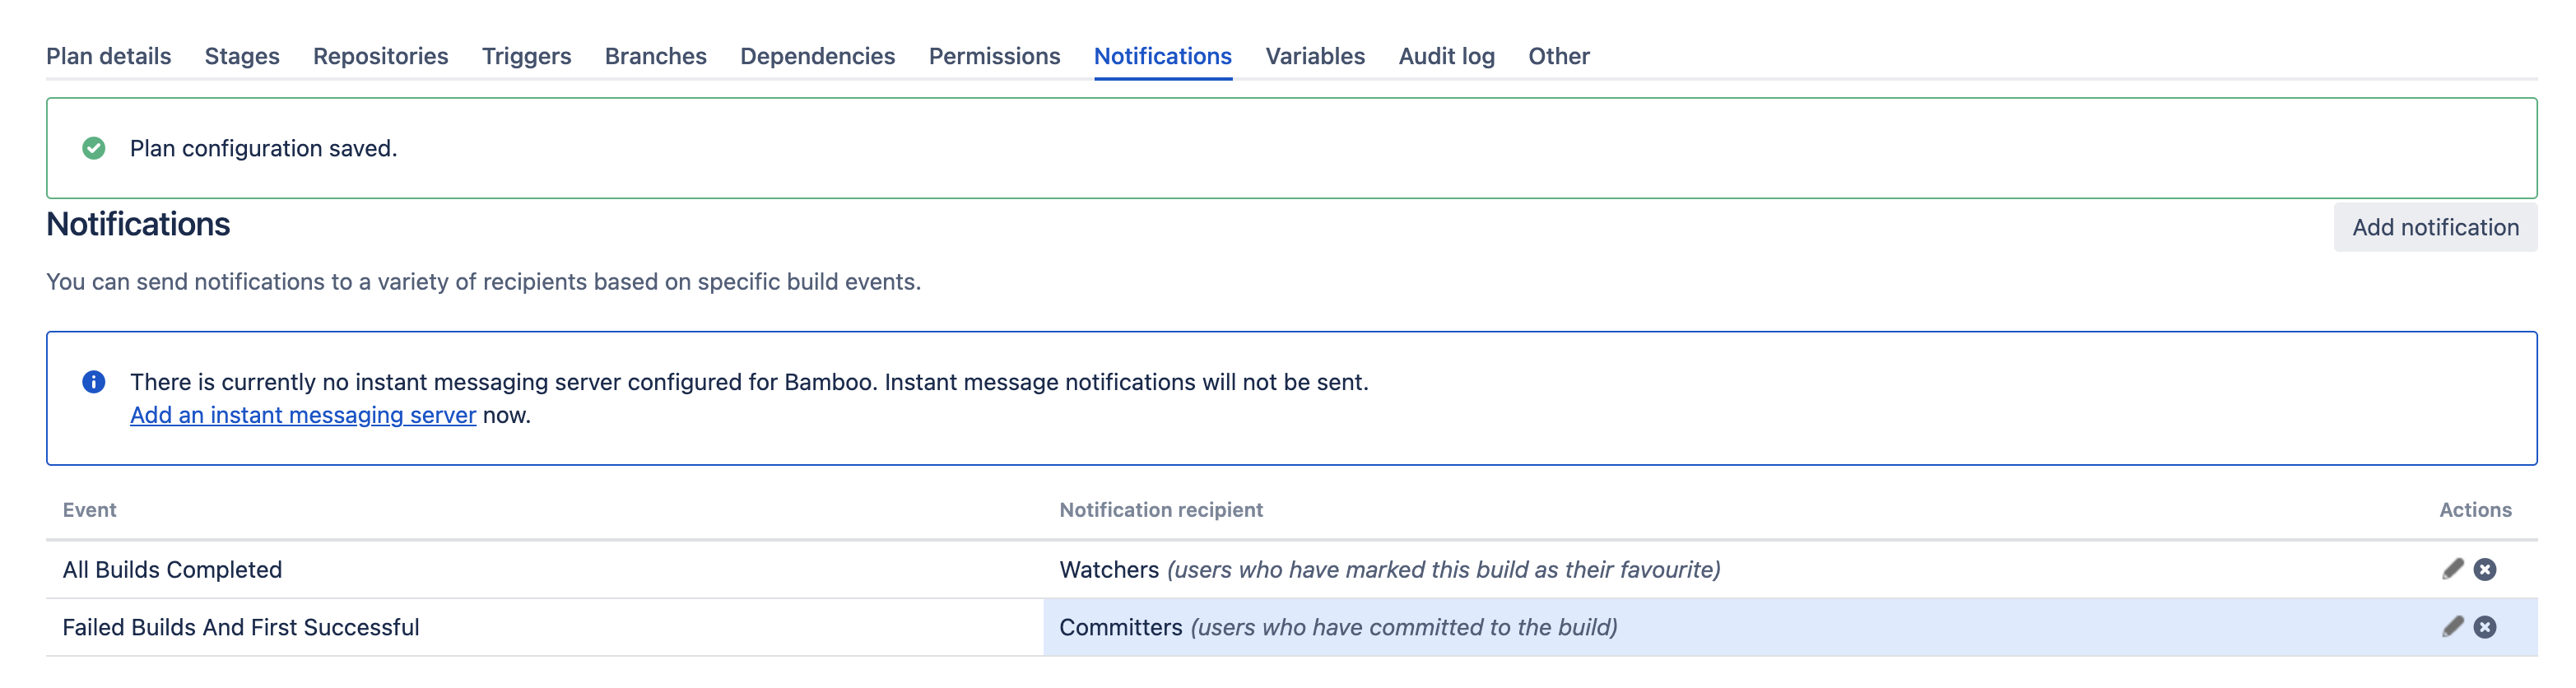Image resolution: width=2576 pixels, height=688 pixels.
Task: Click the Event column header
Action: (x=90, y=510)
